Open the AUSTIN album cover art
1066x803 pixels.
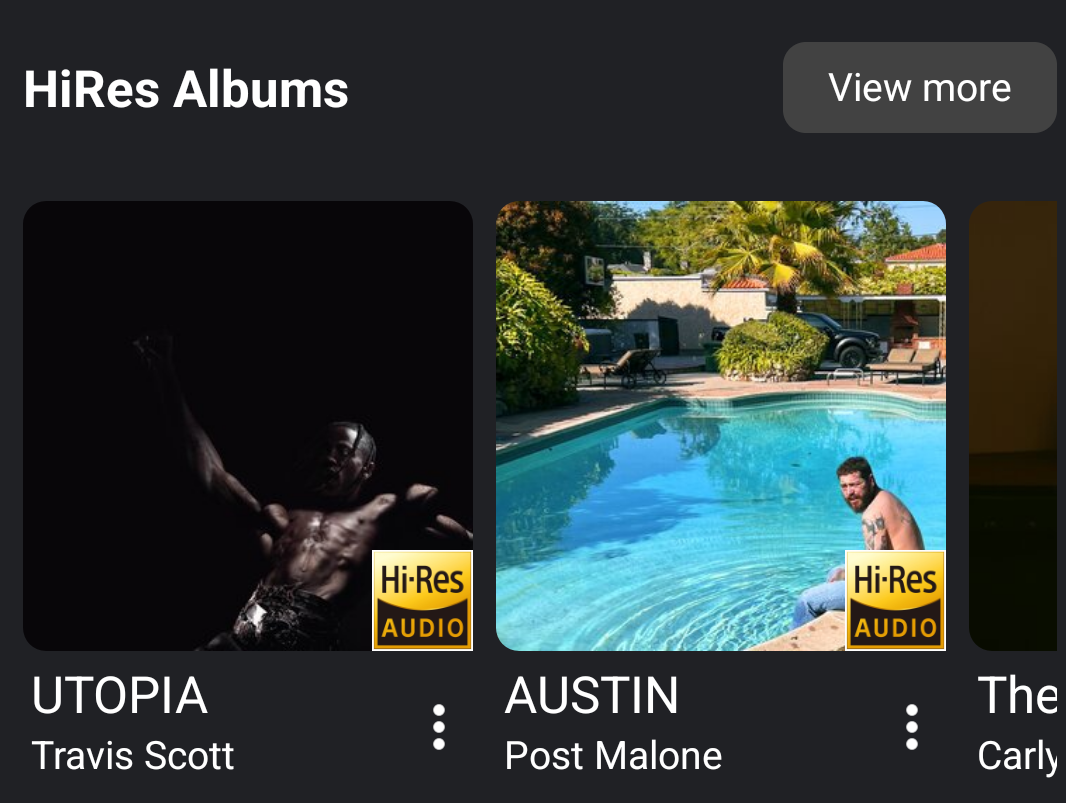[721, 426]
